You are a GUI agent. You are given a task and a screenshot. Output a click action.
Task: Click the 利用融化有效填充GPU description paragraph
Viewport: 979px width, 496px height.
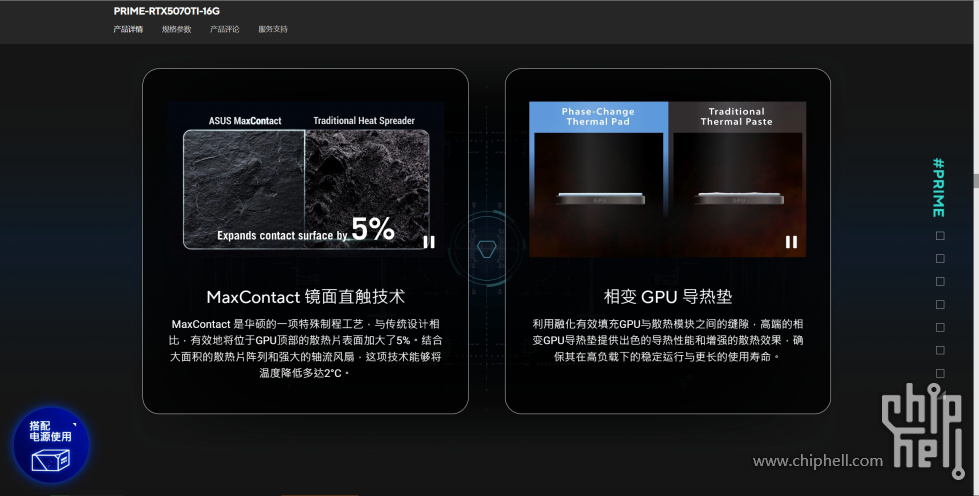pyautogui.click(x=667, y=340)
